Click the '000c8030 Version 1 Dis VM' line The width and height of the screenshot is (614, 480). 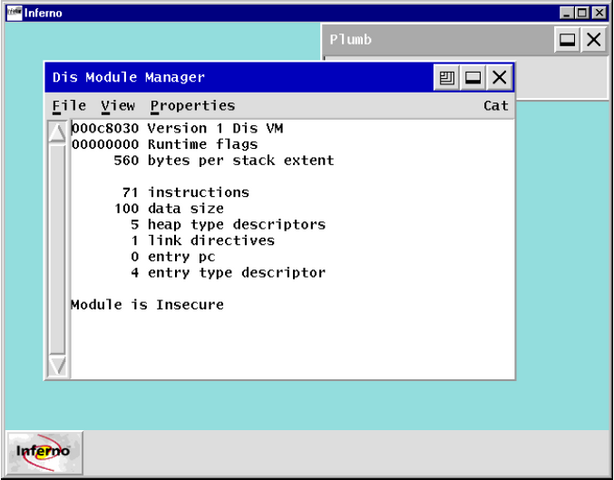point(177,128)
